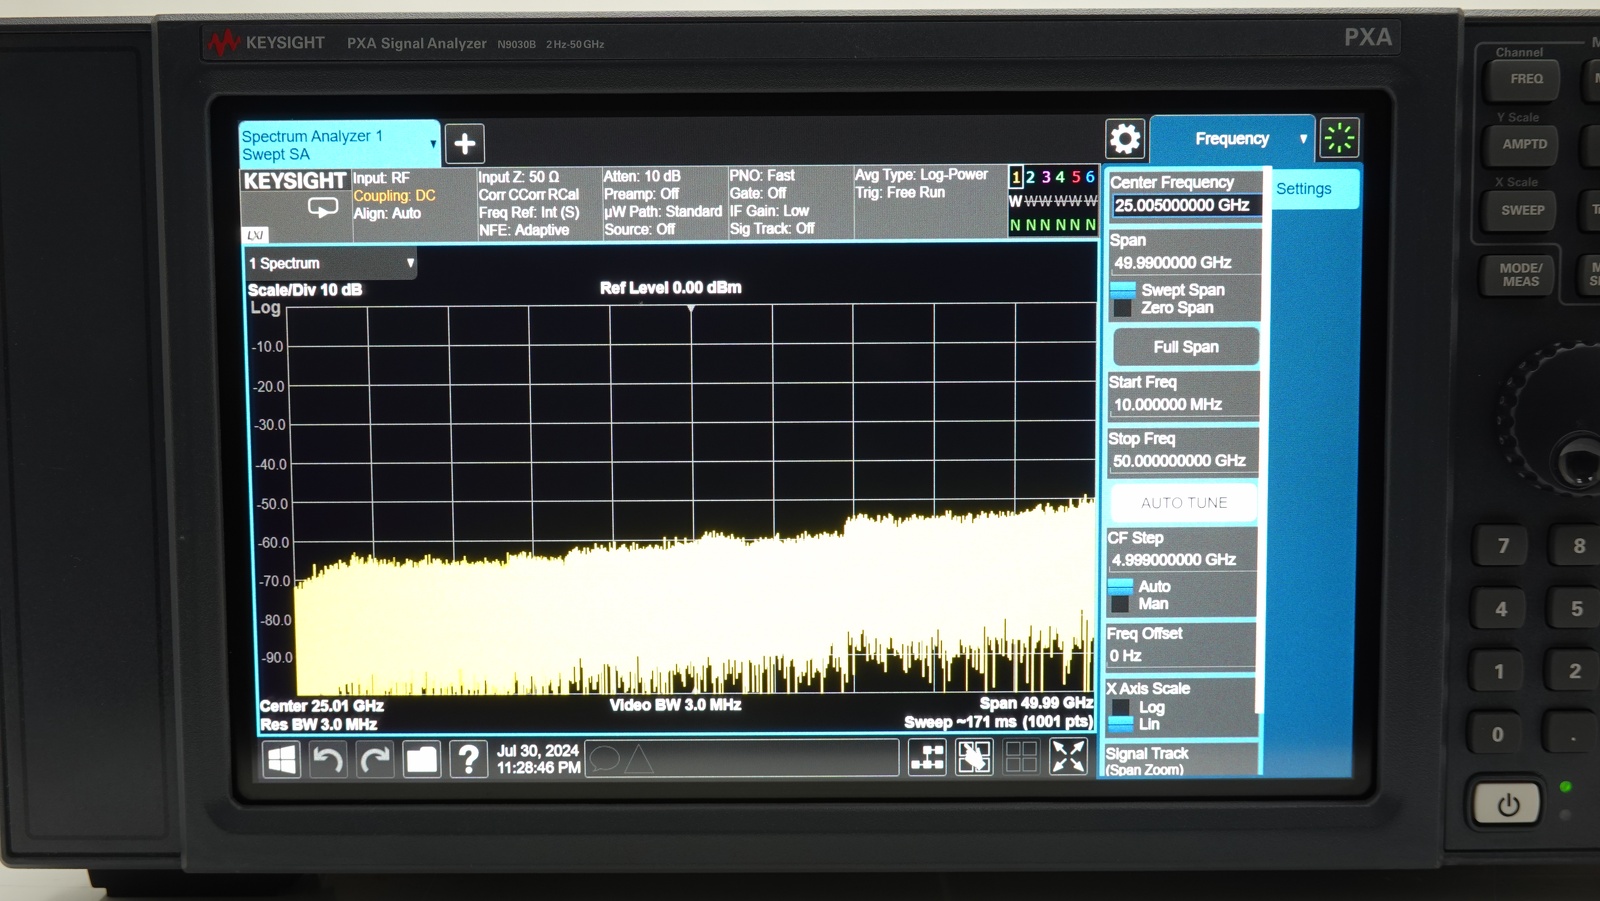This screenshot has width=1600, height=901.
Task: Click the block diagram icon near bottom right
Action: click(x=926, y=758)
